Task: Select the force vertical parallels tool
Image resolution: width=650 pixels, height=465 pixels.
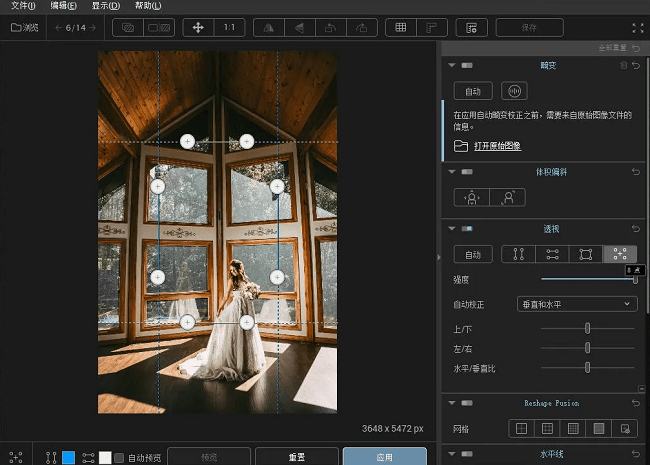Action: point(518,254)
